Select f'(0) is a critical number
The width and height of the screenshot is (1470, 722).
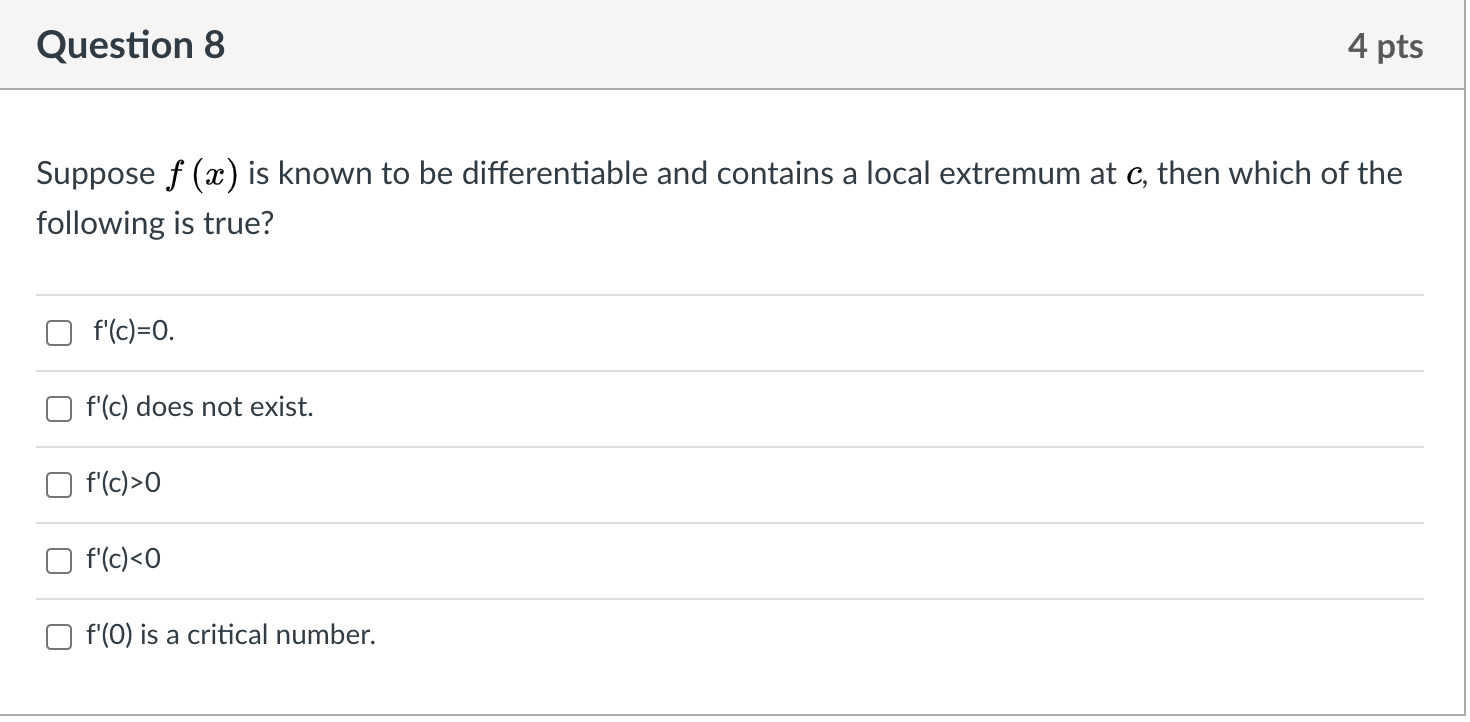tap(58, 635)
